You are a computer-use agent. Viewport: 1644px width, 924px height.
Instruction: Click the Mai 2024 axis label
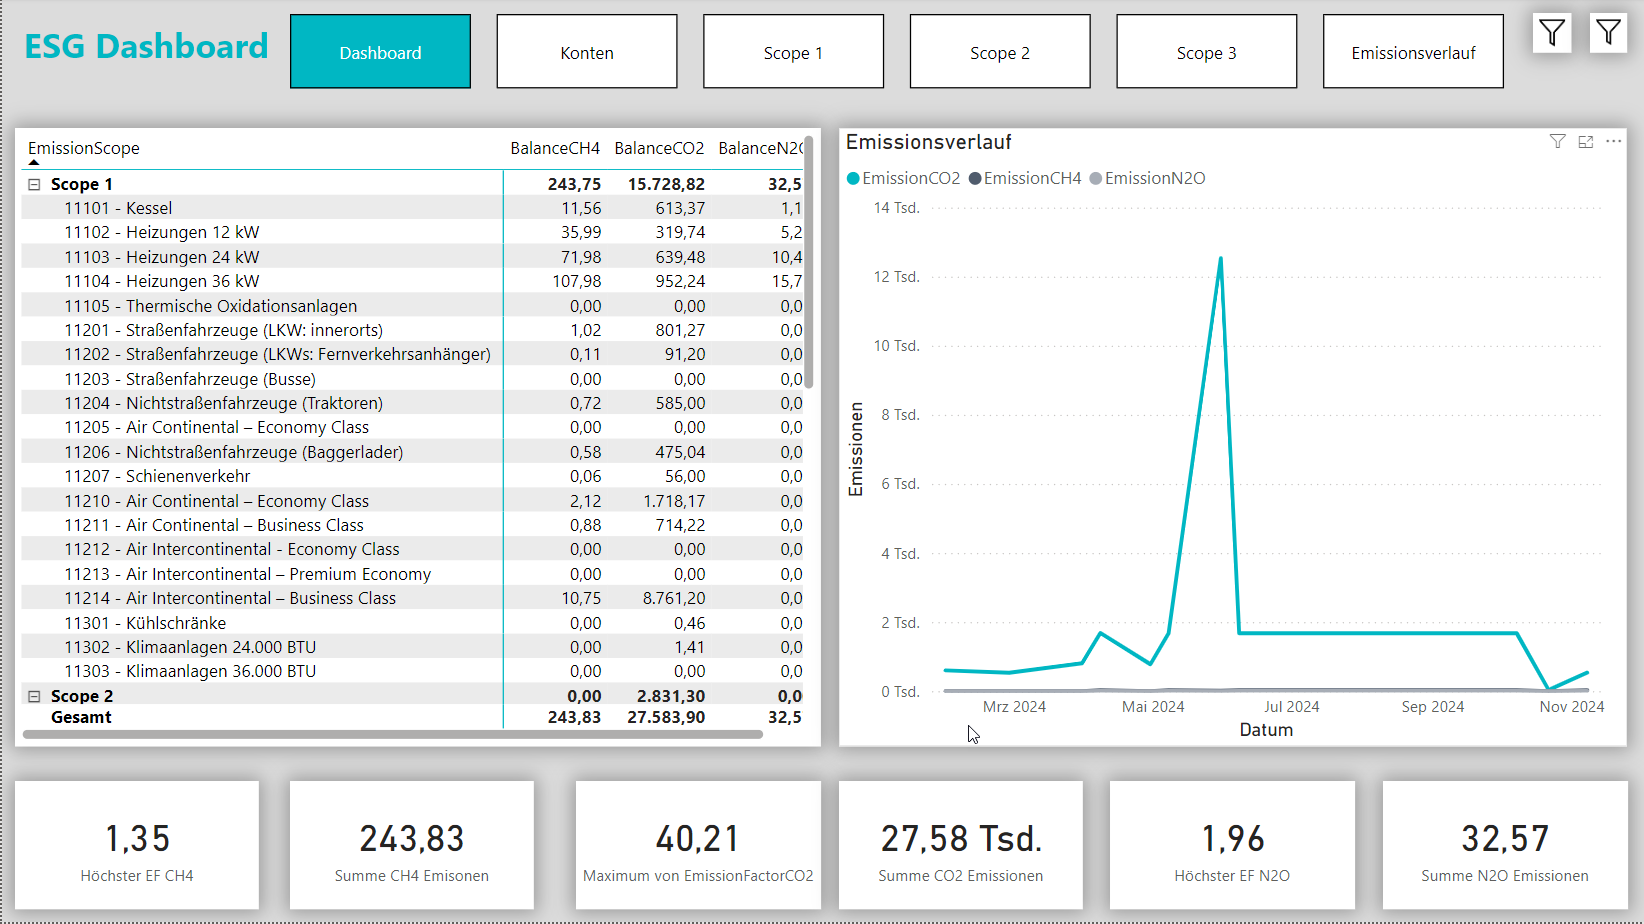pos(1153,707)
